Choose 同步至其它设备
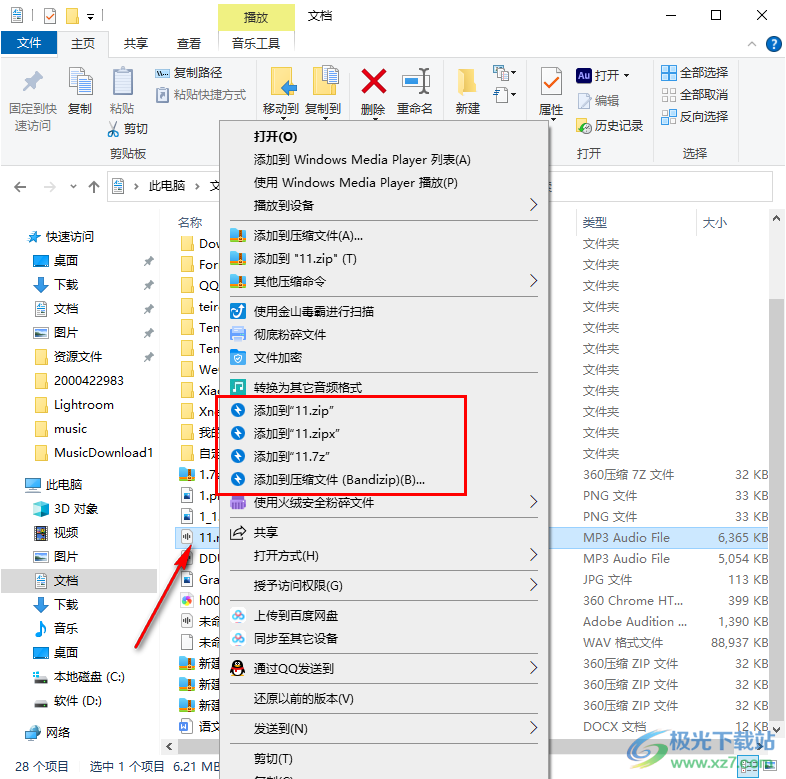 point(383,639)
